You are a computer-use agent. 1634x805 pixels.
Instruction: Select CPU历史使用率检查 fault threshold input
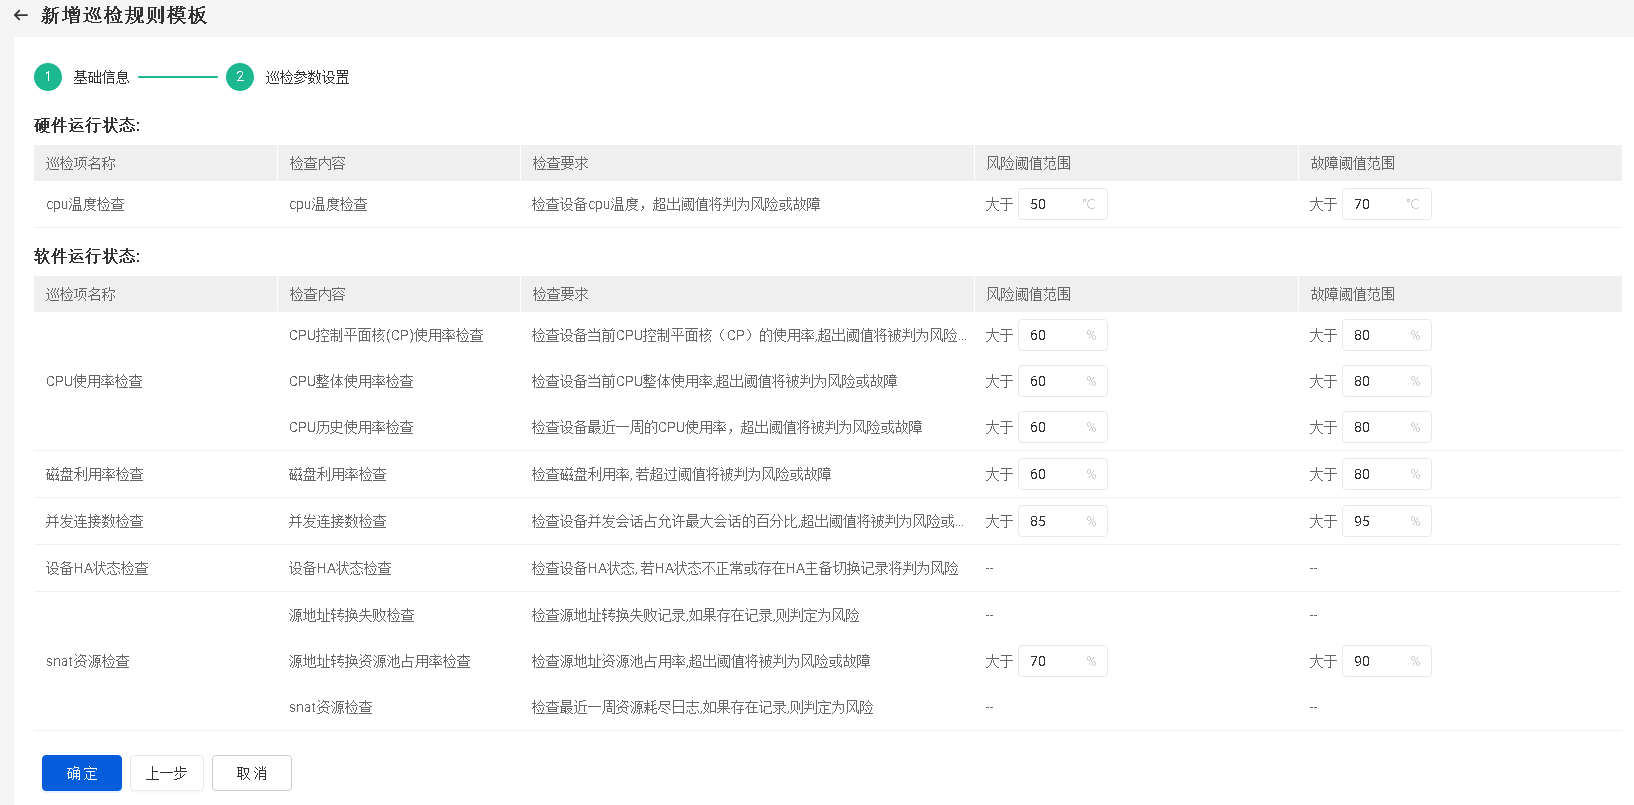click(1374, 427)
